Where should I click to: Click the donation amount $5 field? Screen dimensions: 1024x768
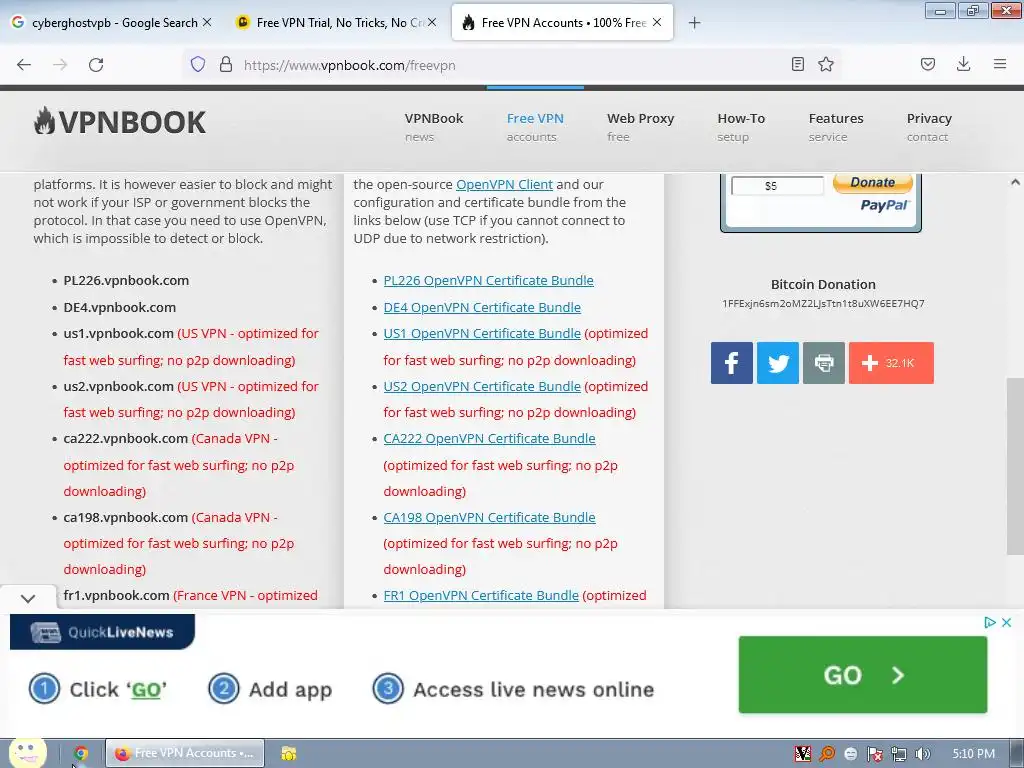pos(777,186)
